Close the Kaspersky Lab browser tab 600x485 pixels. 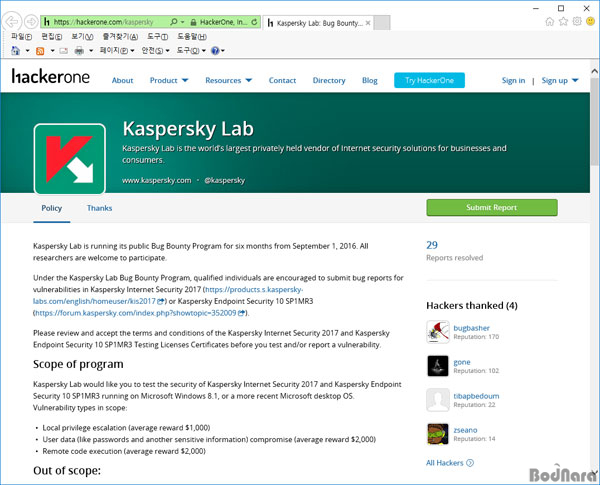[x=368, y=23]
